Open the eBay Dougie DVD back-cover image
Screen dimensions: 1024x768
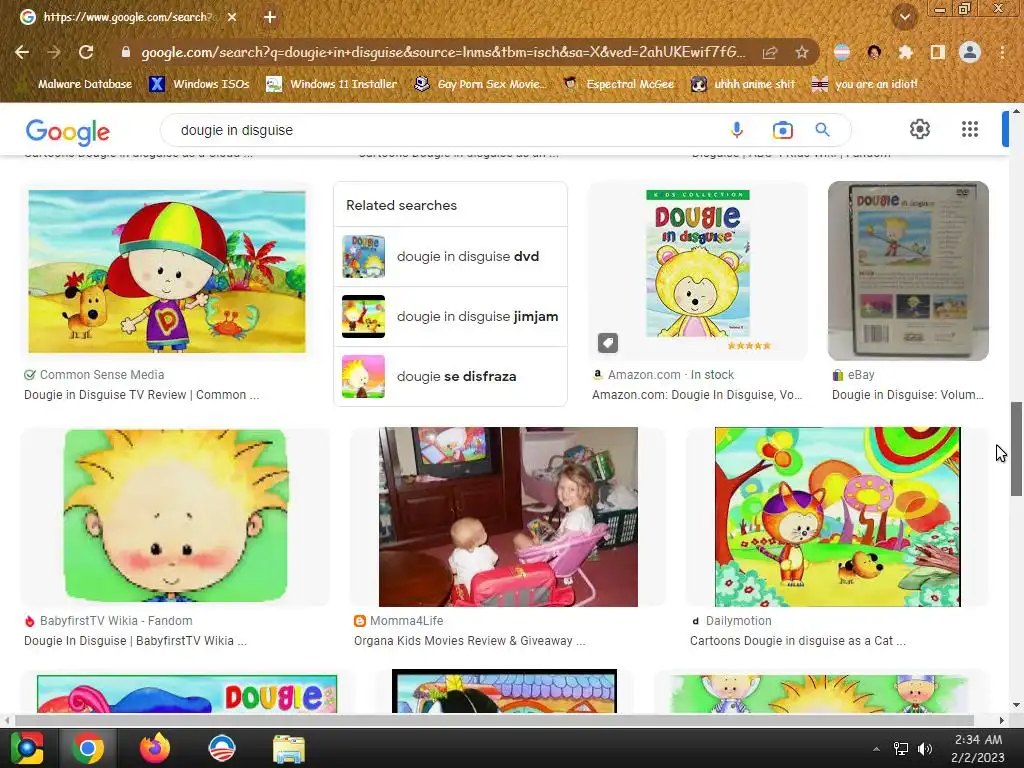908,271
